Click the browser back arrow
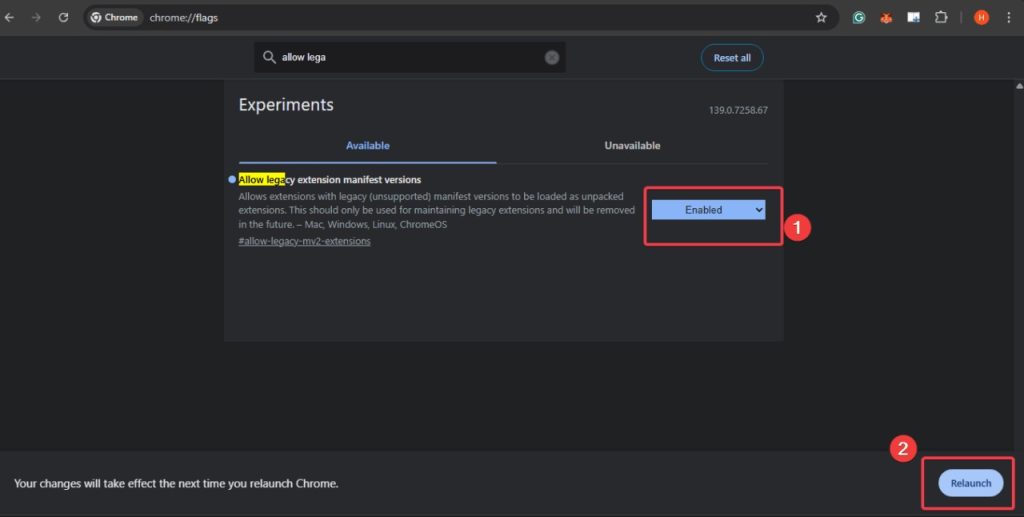1024x517 pixels. tap(10, 17)
